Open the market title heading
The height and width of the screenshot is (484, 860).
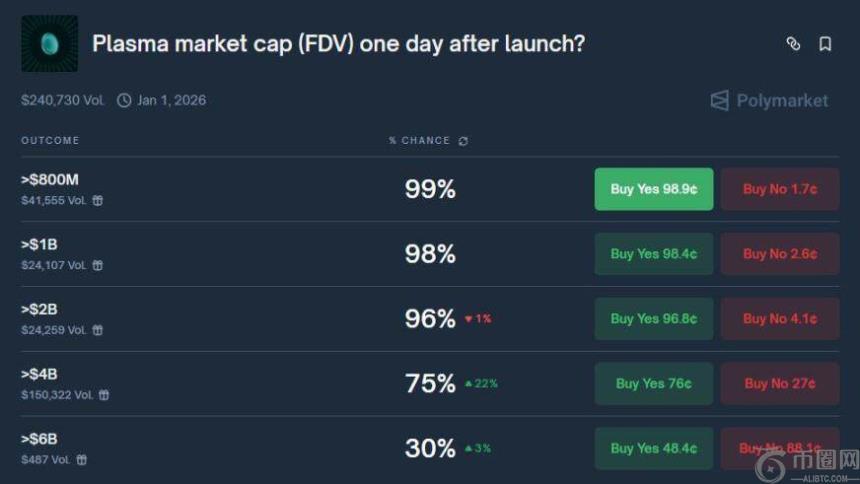338,44
